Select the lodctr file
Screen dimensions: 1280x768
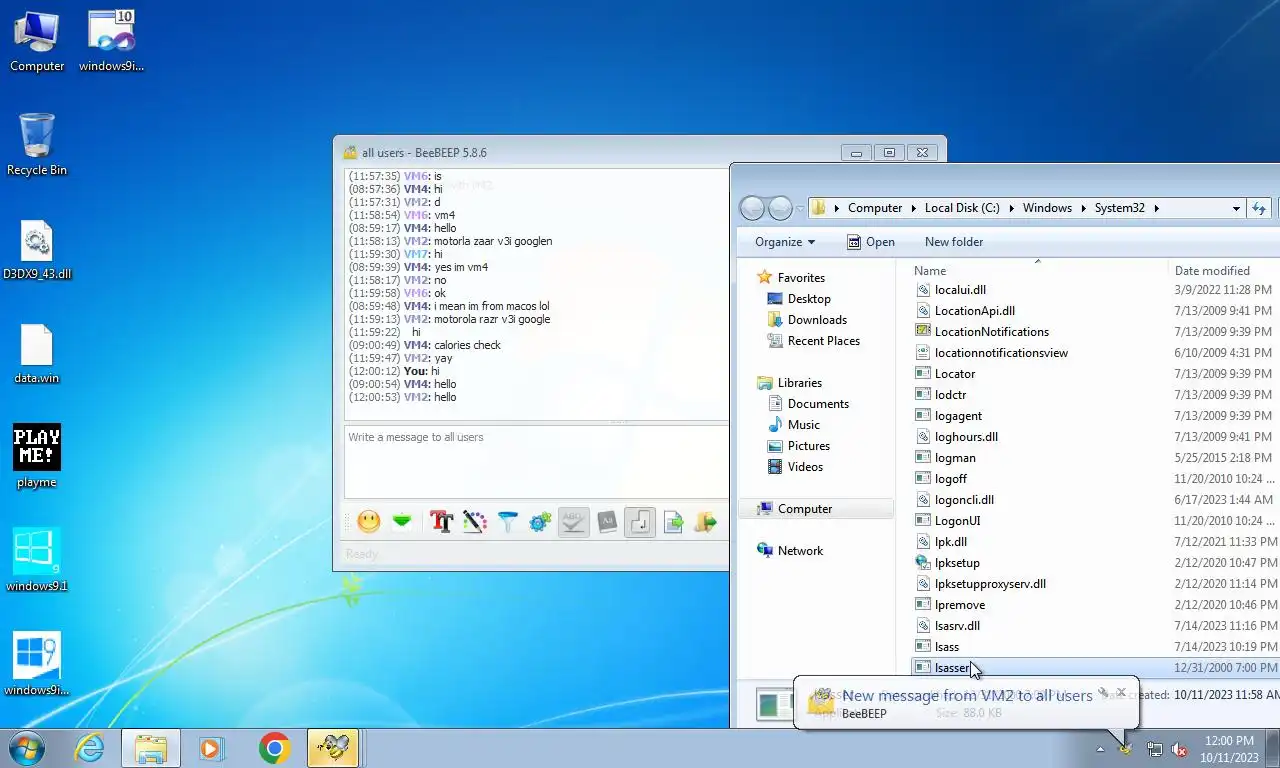[x=950, y=395]
